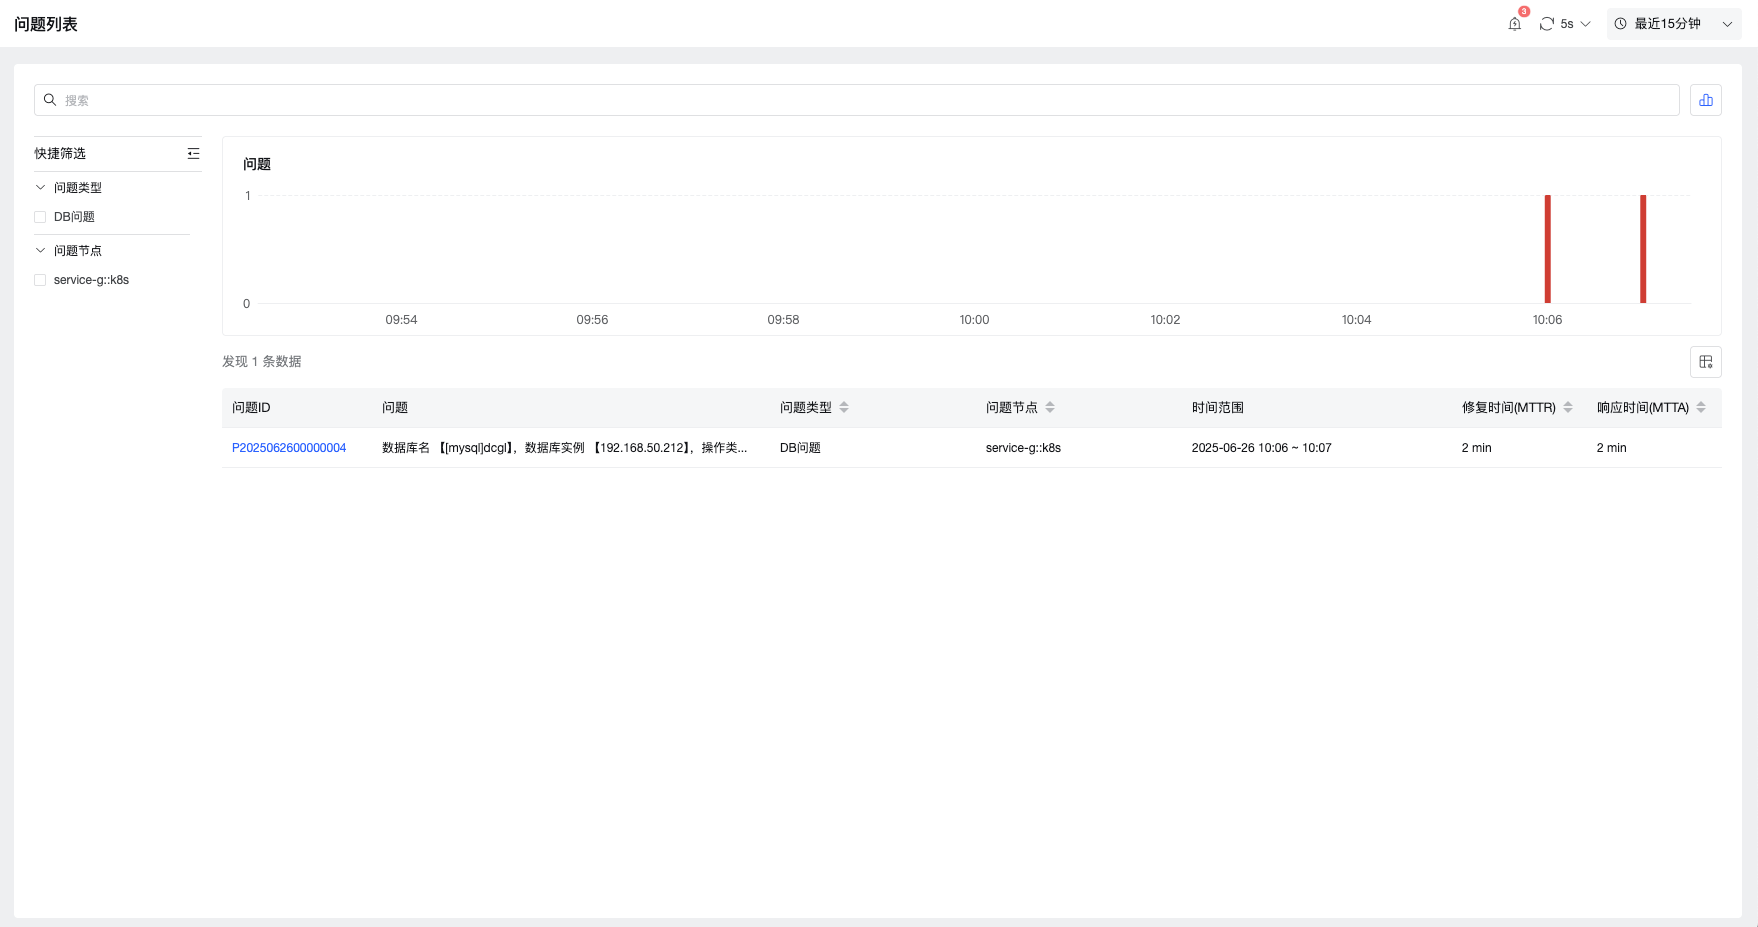Sort by 问题节点 column arrows
1758x927 pixels.
(x=1050, y=408)
